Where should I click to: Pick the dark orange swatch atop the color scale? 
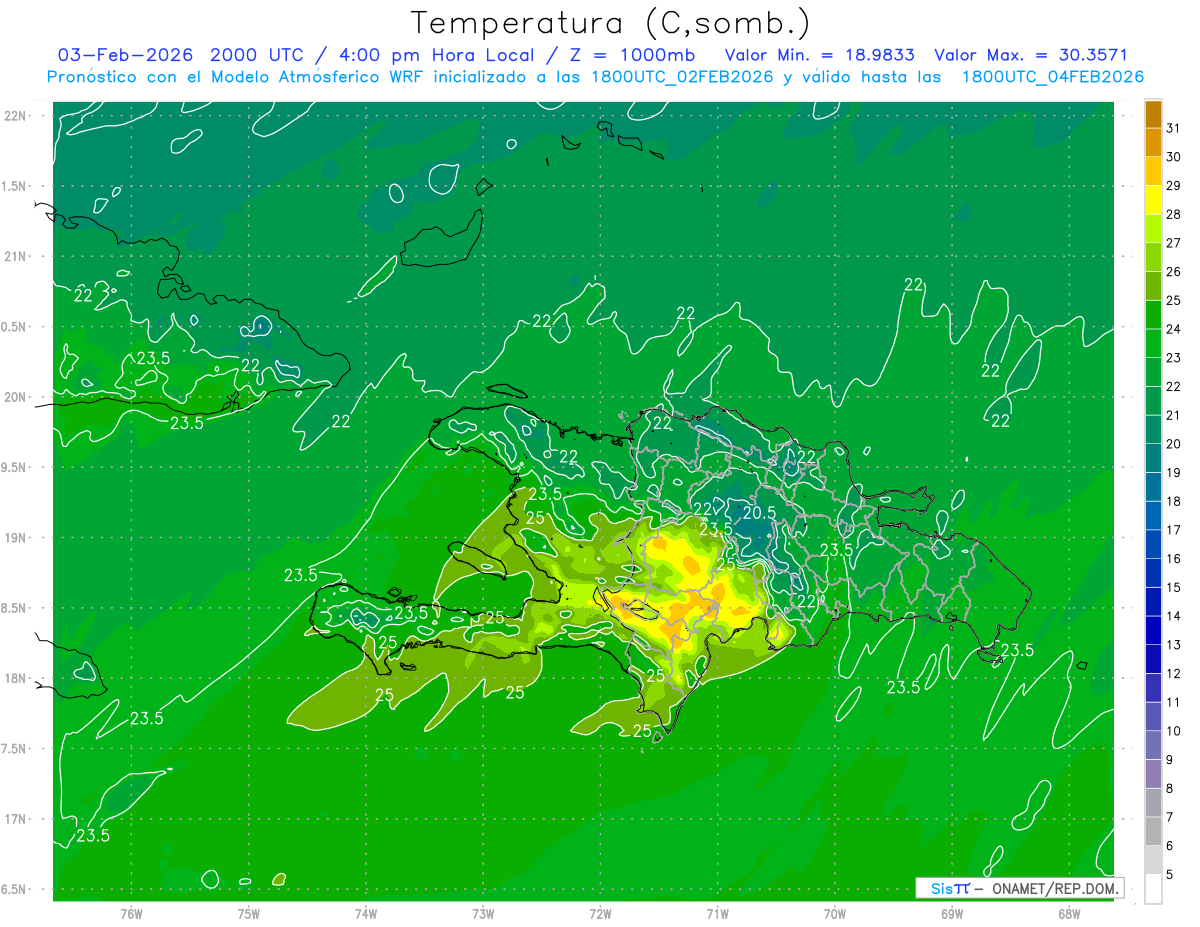coord(1153,114)
